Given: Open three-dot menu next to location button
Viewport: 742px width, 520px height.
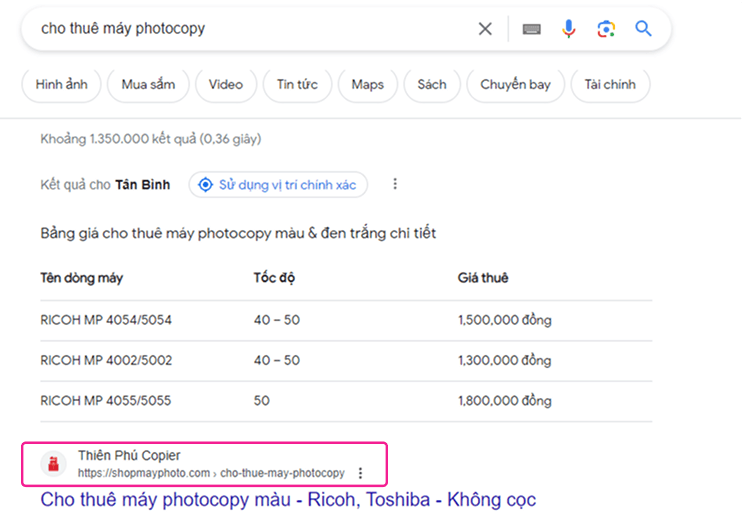Looking at the screenshot, I should click(x=395, y=184).
